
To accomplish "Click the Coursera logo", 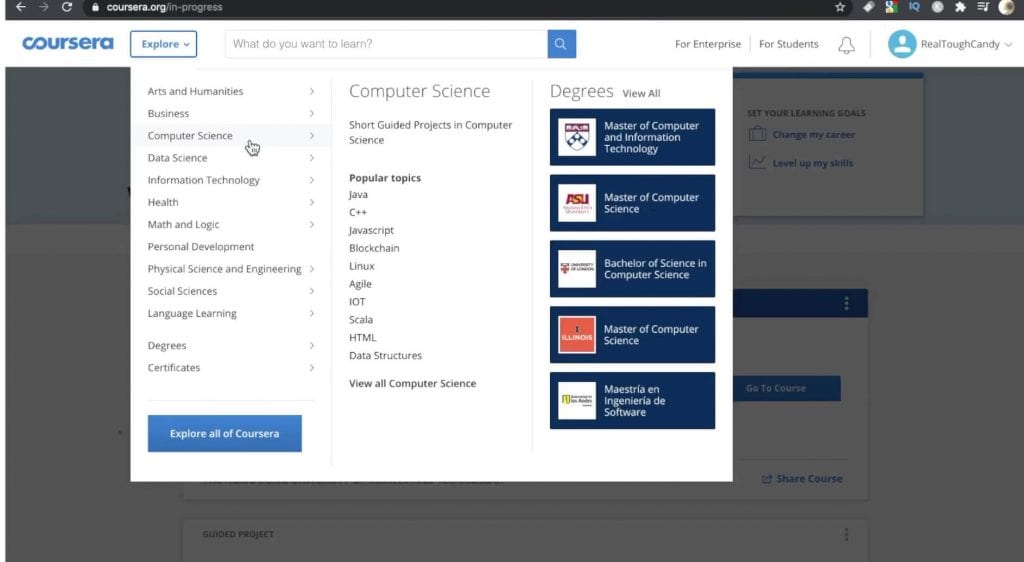I will (x=68, y=43).
